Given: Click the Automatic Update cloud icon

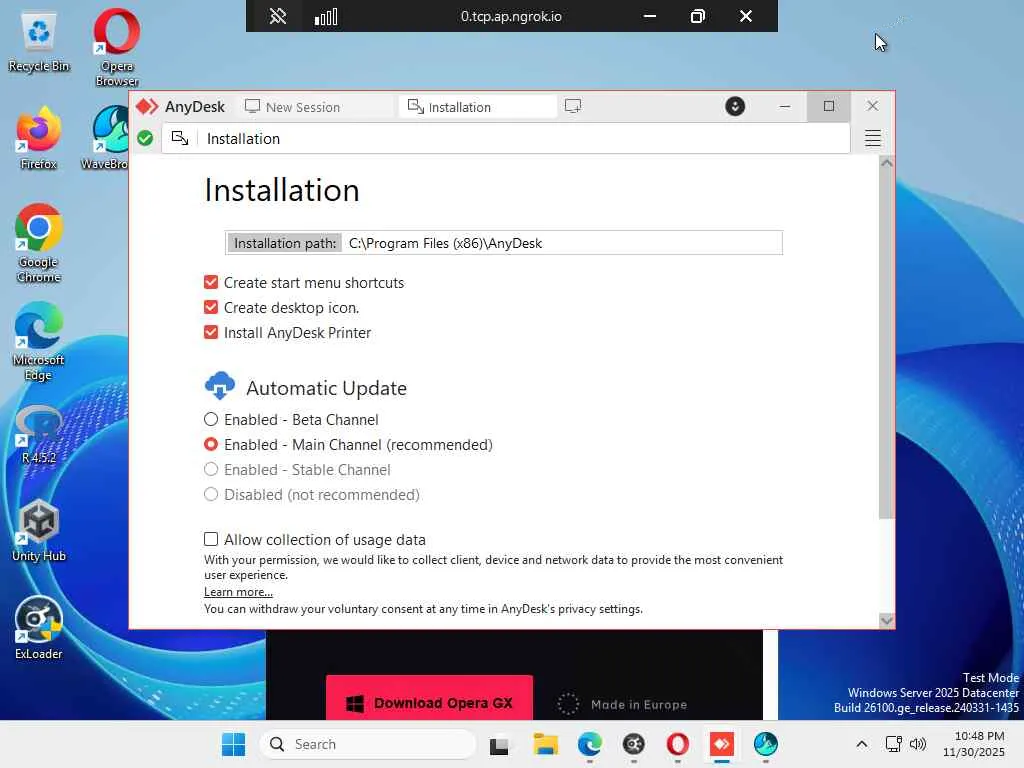Looking at the screenshot, I should coord(220,386).
